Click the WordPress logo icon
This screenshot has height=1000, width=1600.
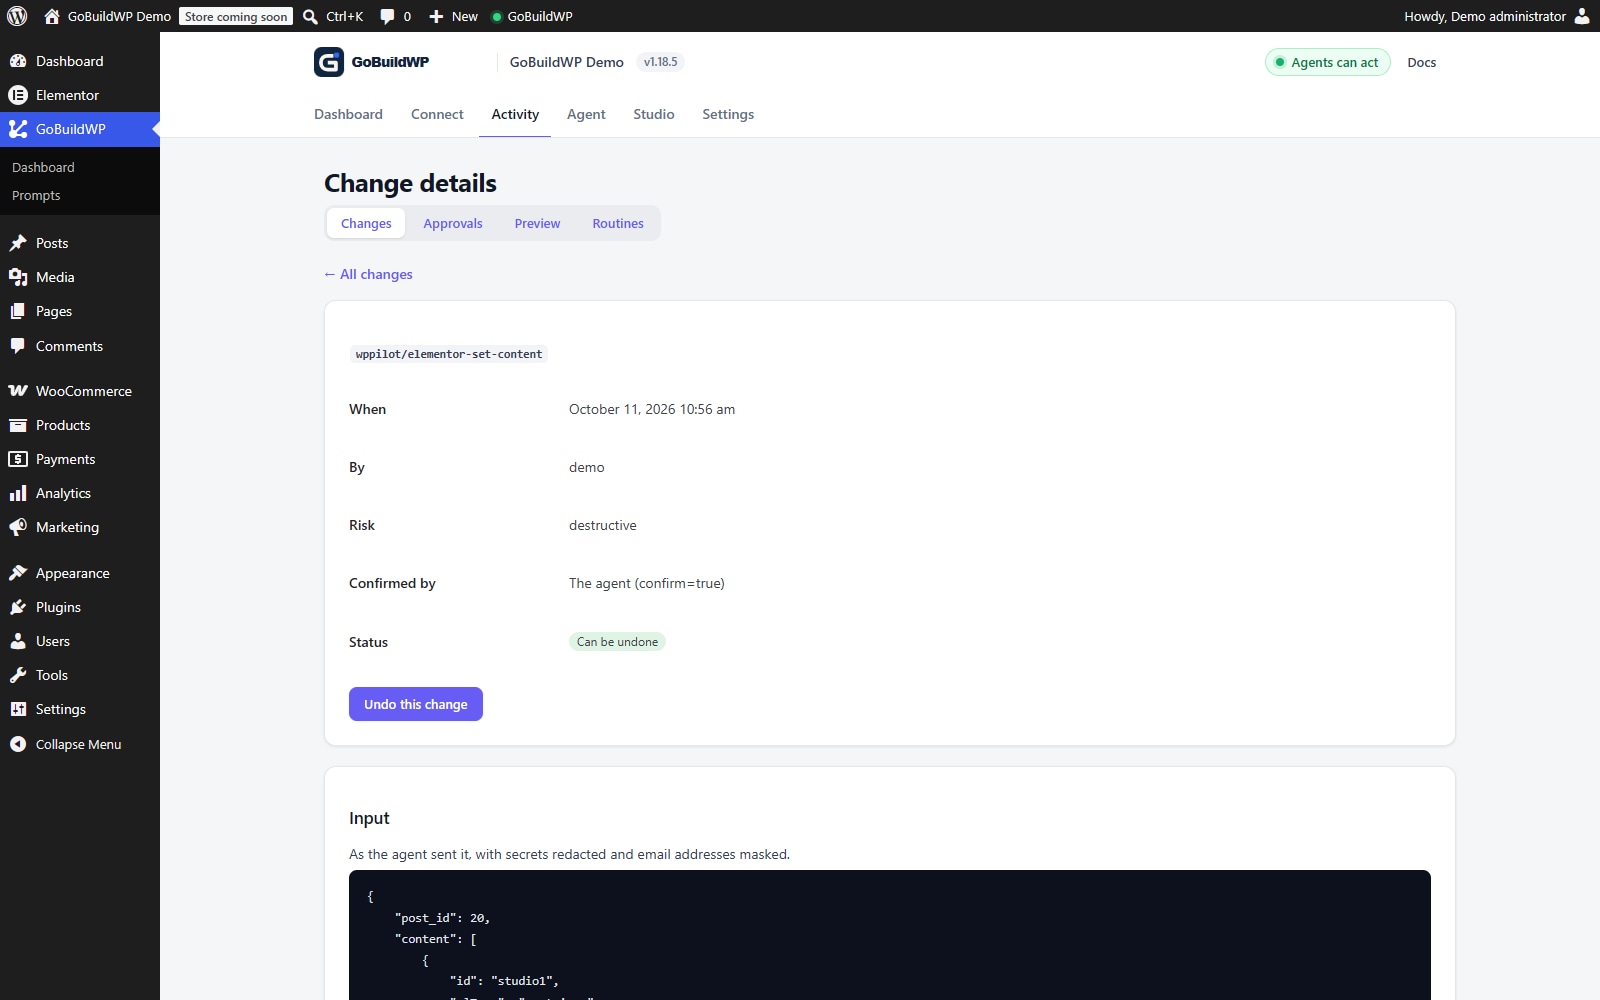coord(17,16)
